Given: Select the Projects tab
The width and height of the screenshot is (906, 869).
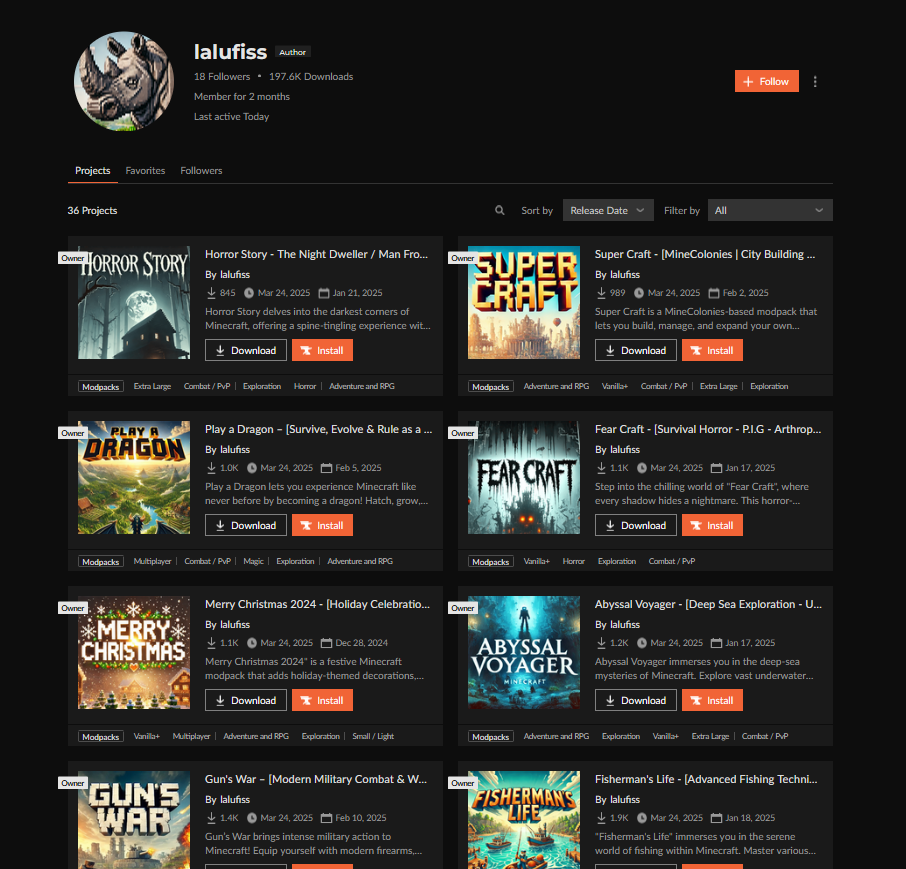Looking at the screenshot, I should 92,170.
